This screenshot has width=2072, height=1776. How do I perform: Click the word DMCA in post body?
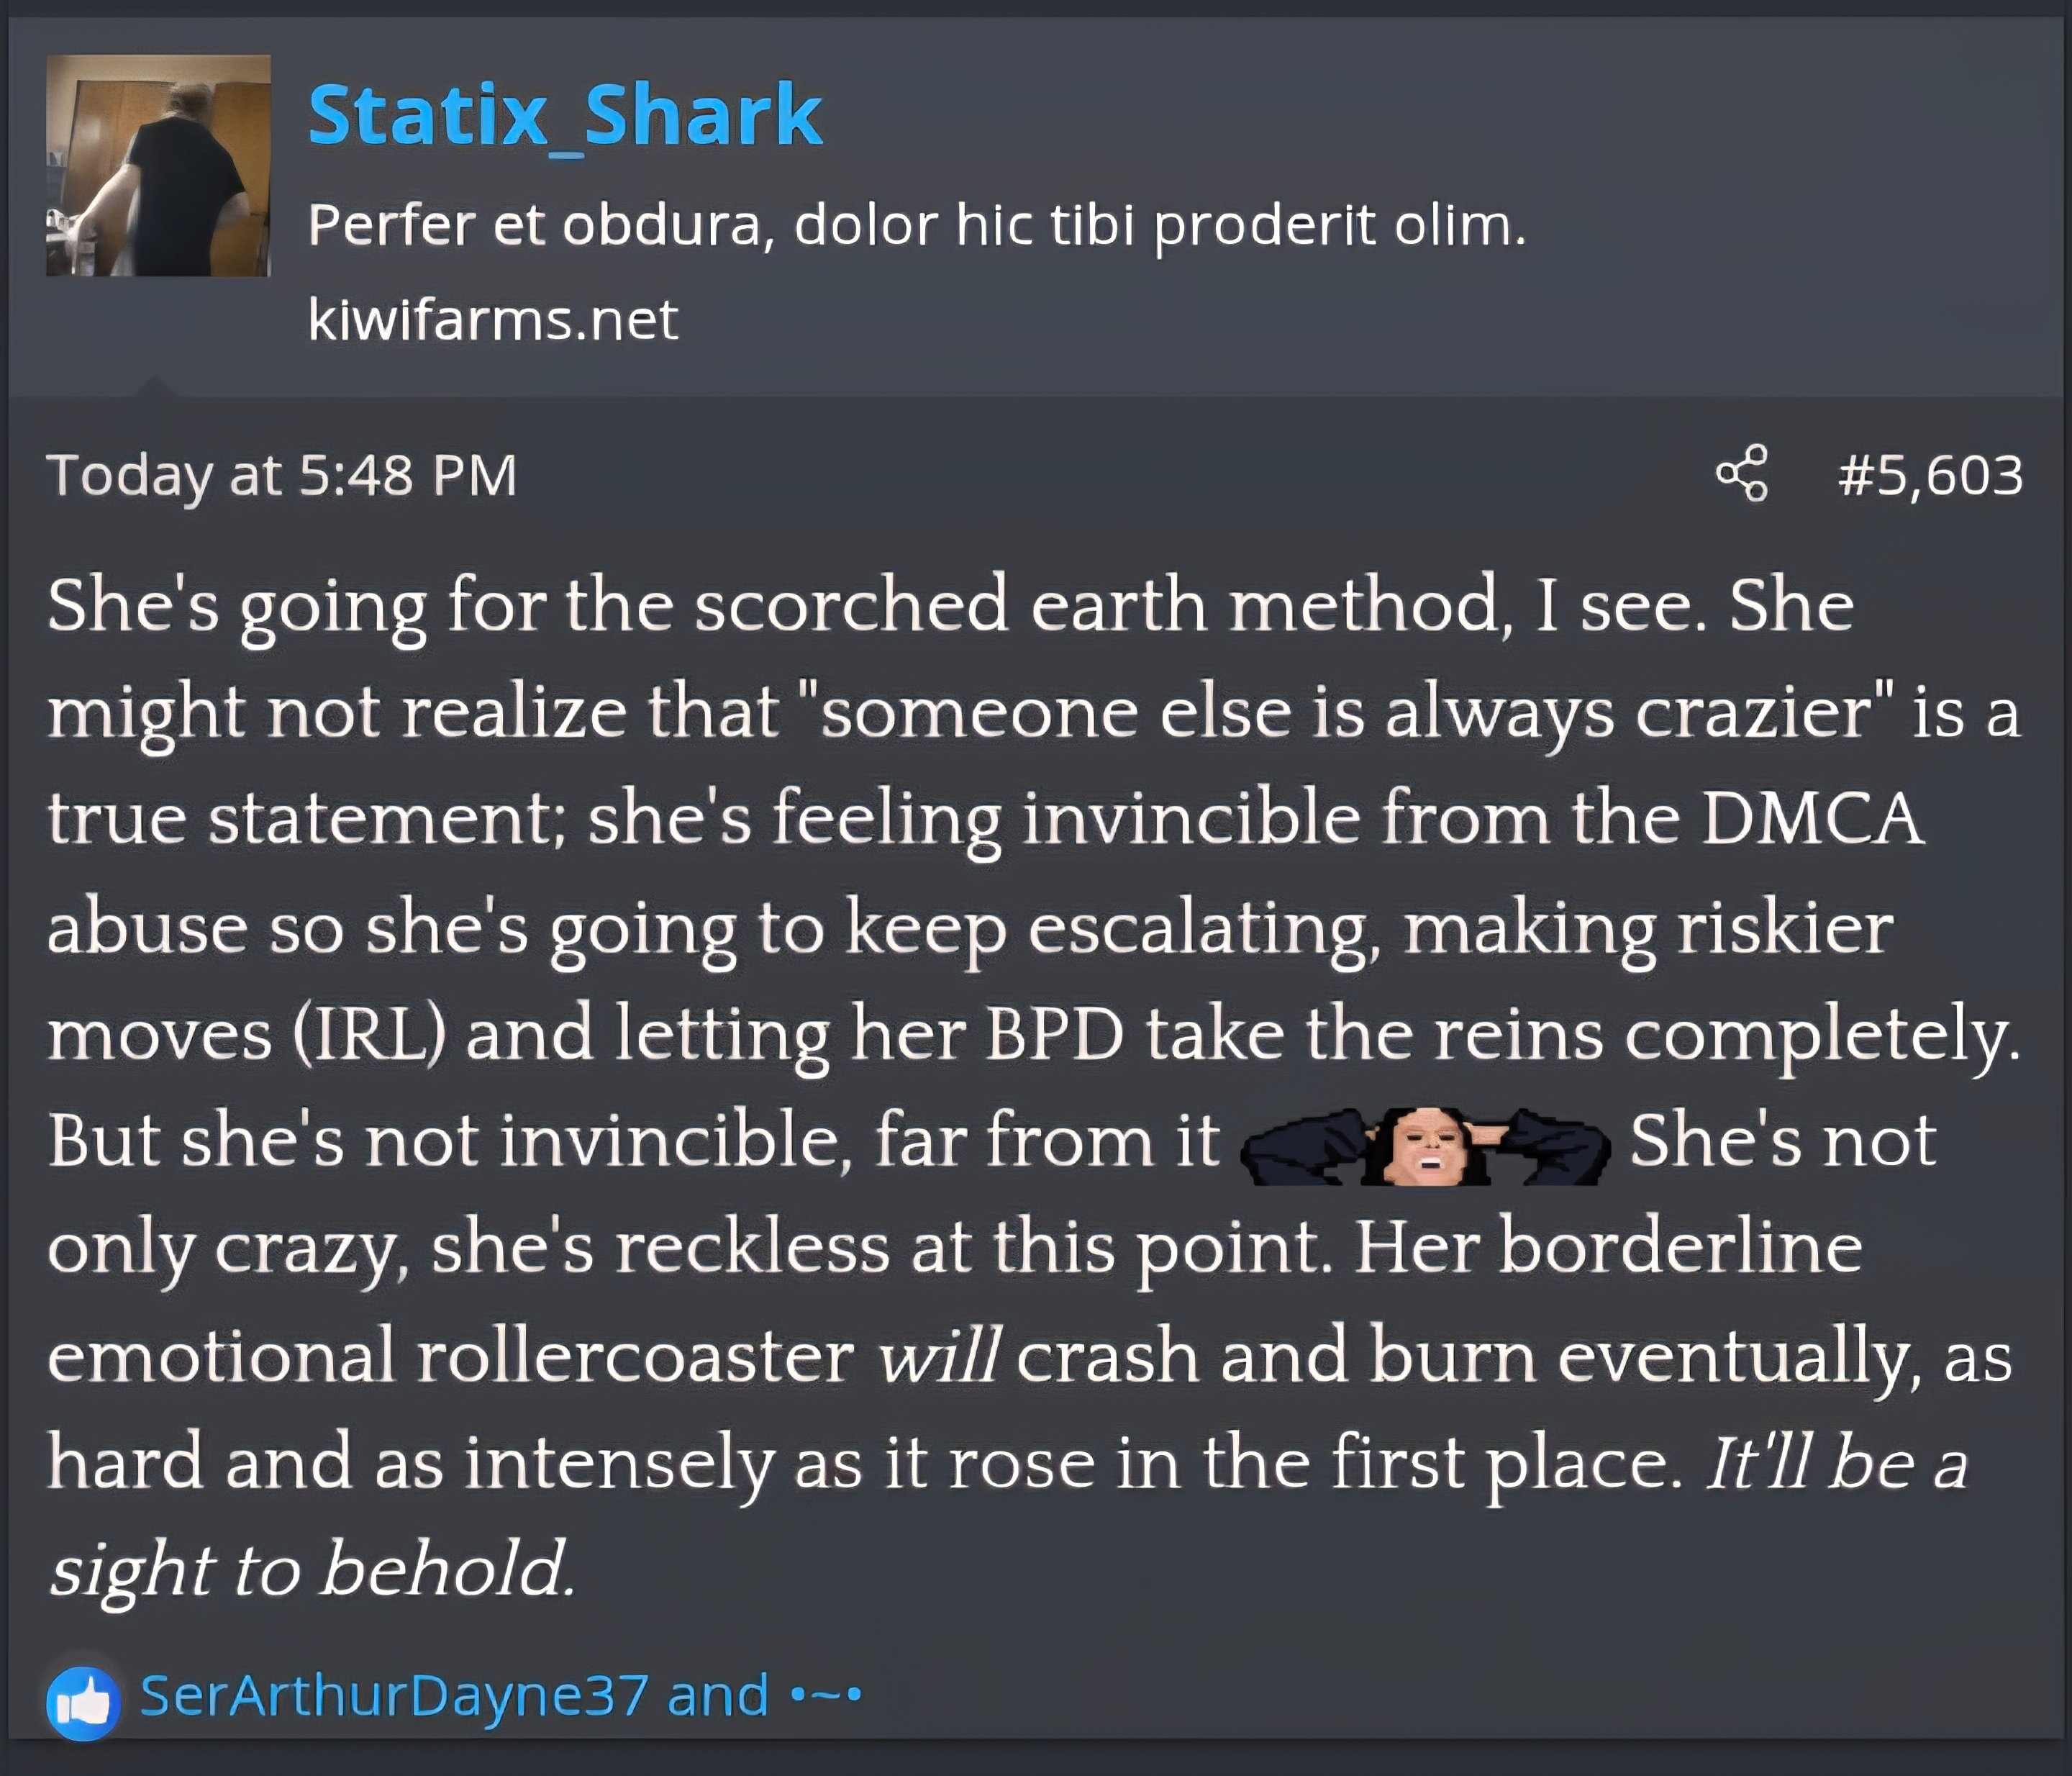(x=1814, y=819)
